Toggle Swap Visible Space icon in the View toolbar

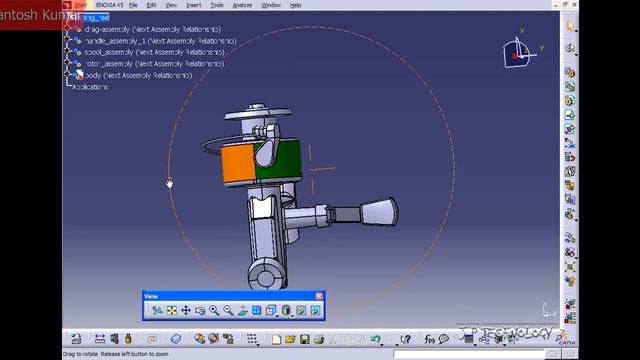click(x=315, y=311)
